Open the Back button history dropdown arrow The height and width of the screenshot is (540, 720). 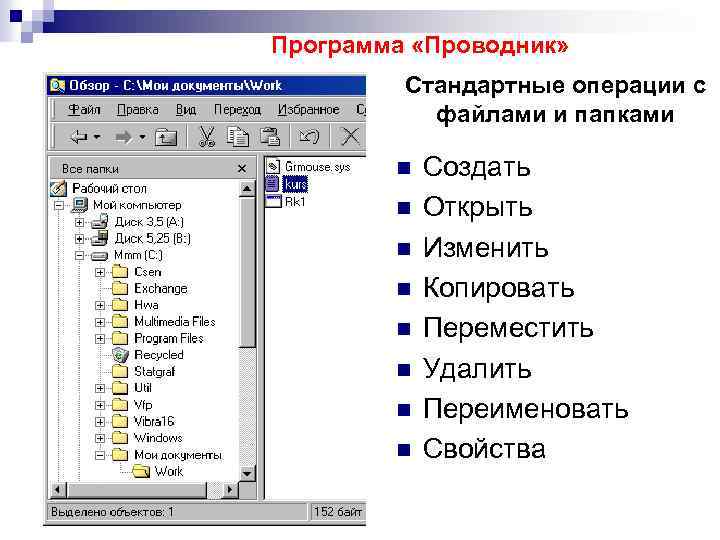click(x=97, y=137)
